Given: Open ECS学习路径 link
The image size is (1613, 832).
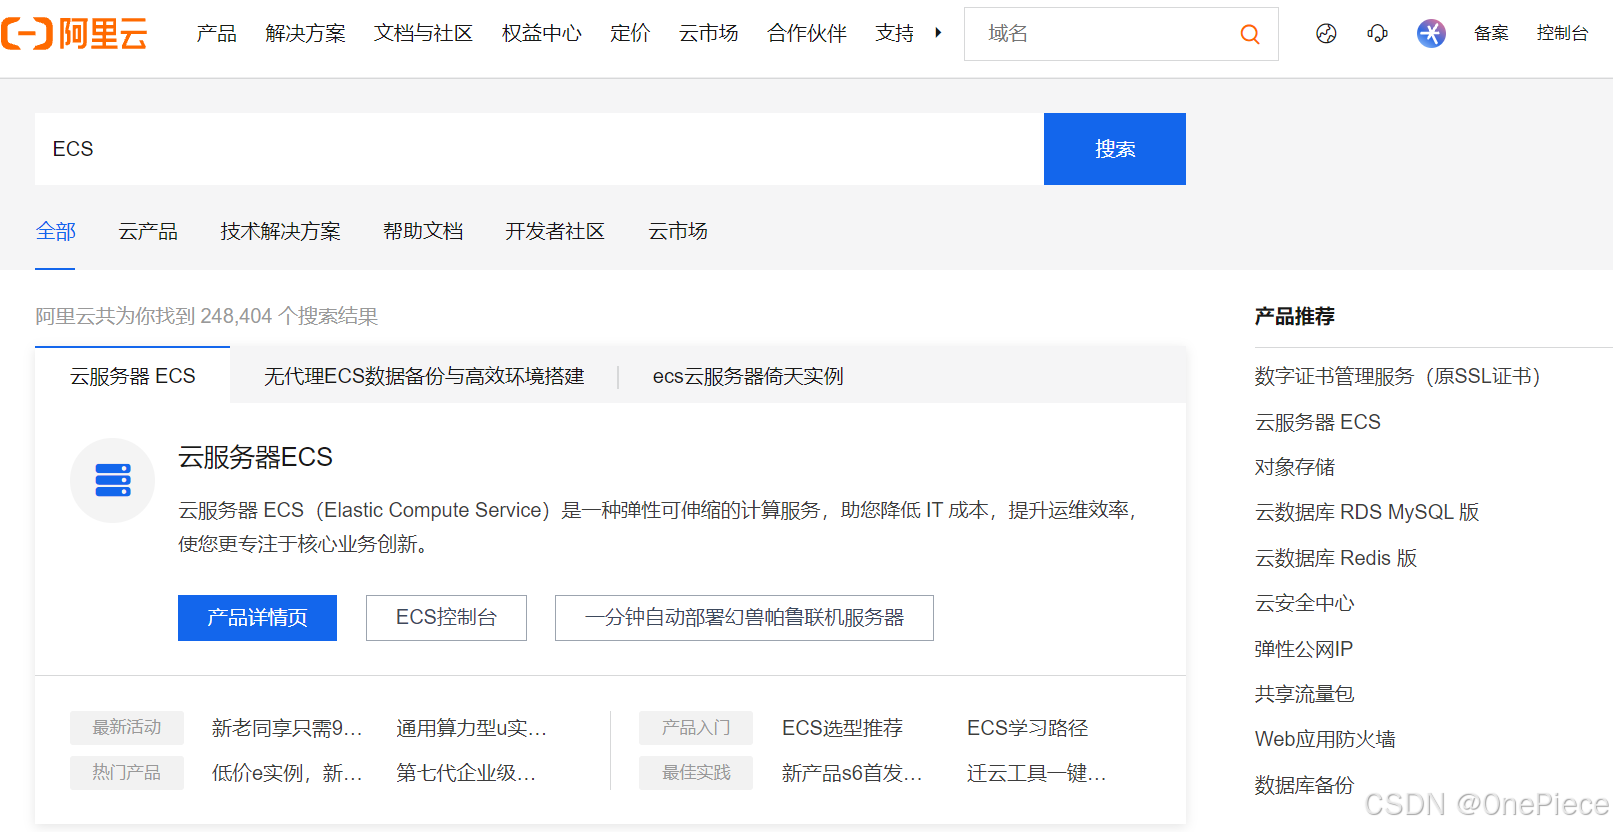Looking at the screenshot, I should [x=1027, y=728].
